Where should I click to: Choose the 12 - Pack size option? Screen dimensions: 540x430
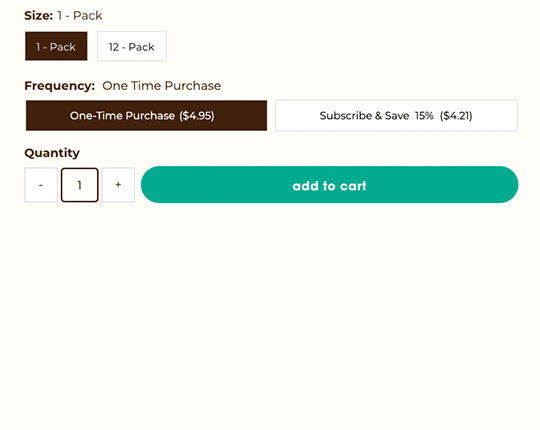coord(132,46)
